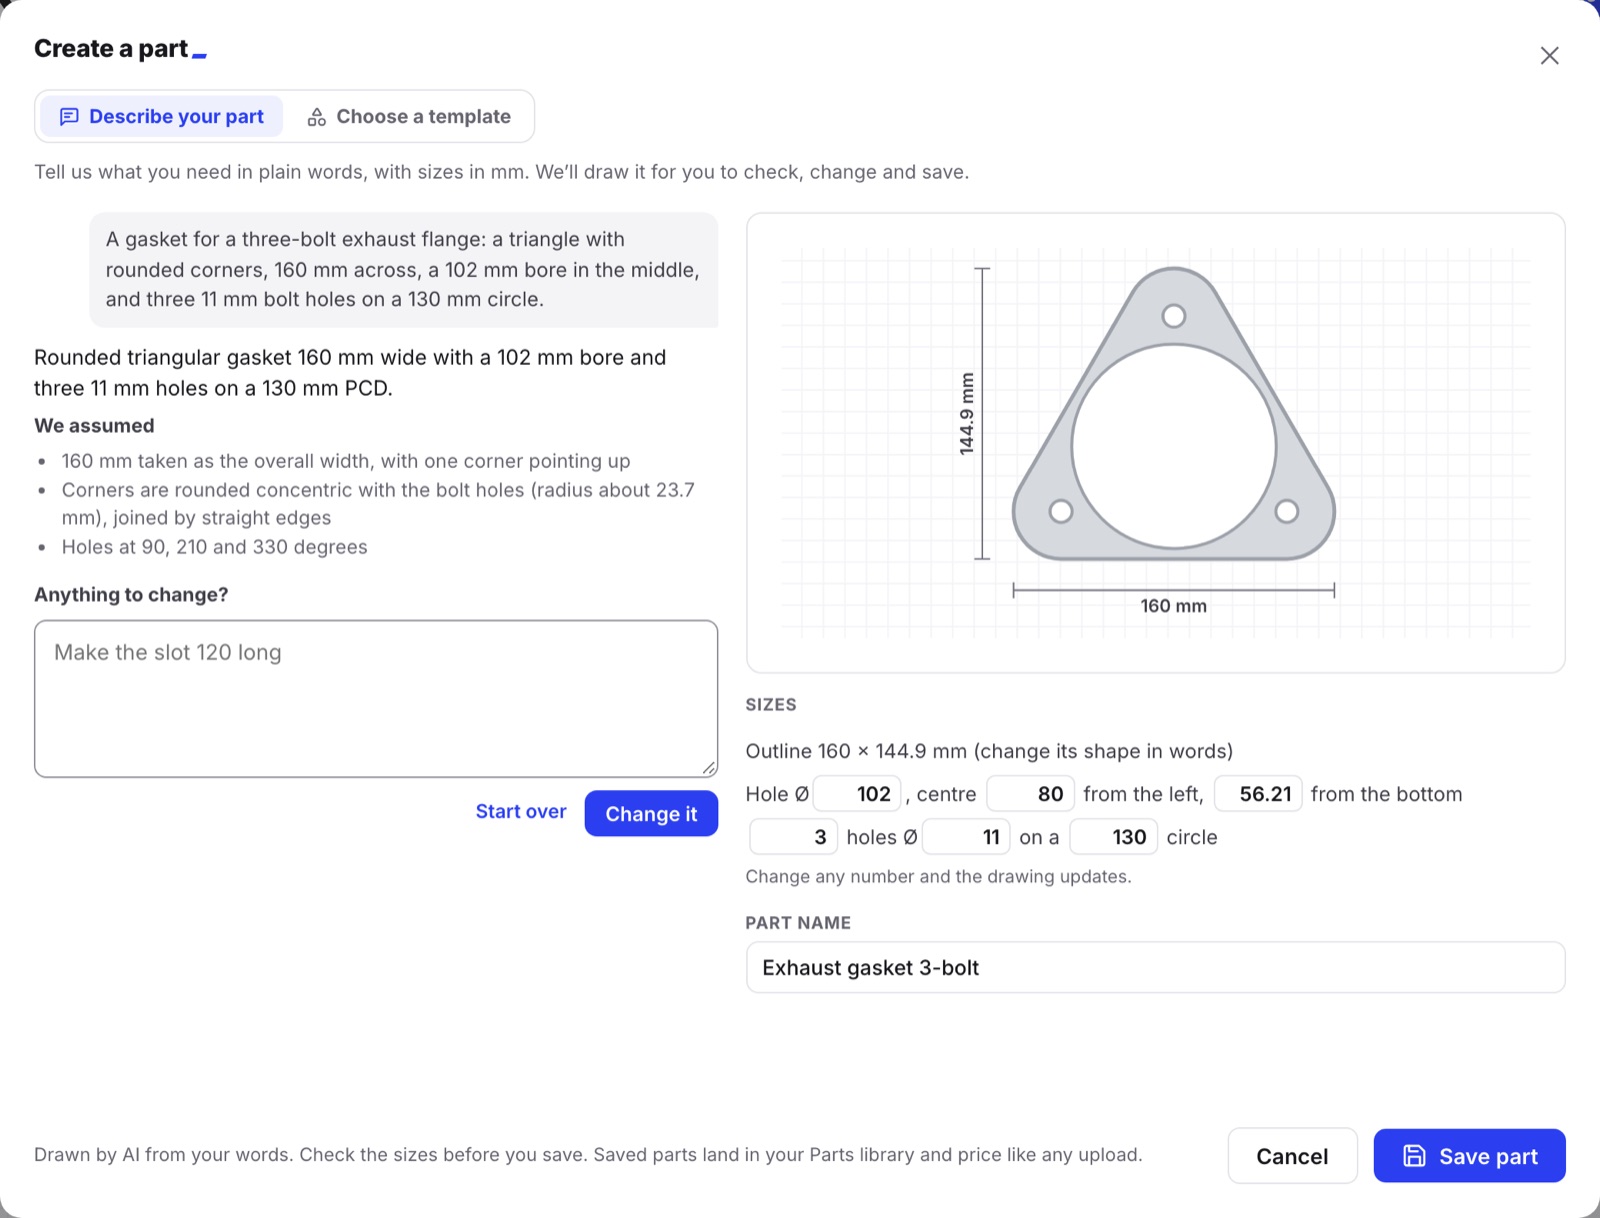Edit the Hole Ø 102 field
Screen dimensions: 1600x1218
pyautogui.click(x=857, y=794)
